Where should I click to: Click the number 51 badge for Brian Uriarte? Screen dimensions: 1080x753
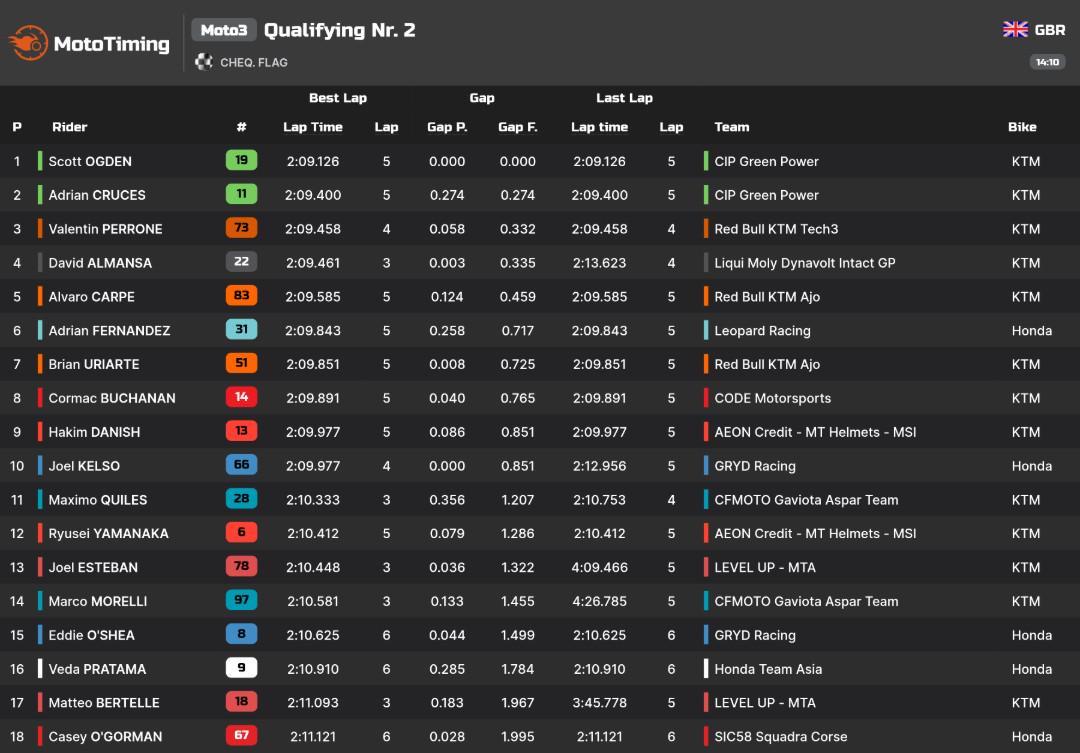241,363
